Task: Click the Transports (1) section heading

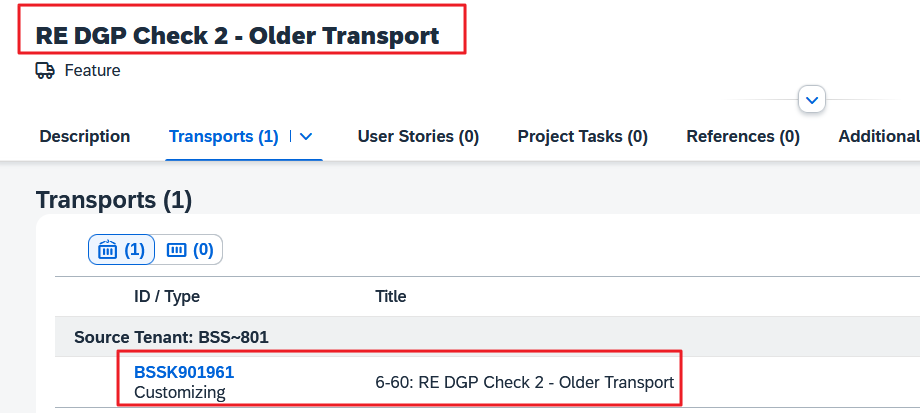Action: click(113, 199)
